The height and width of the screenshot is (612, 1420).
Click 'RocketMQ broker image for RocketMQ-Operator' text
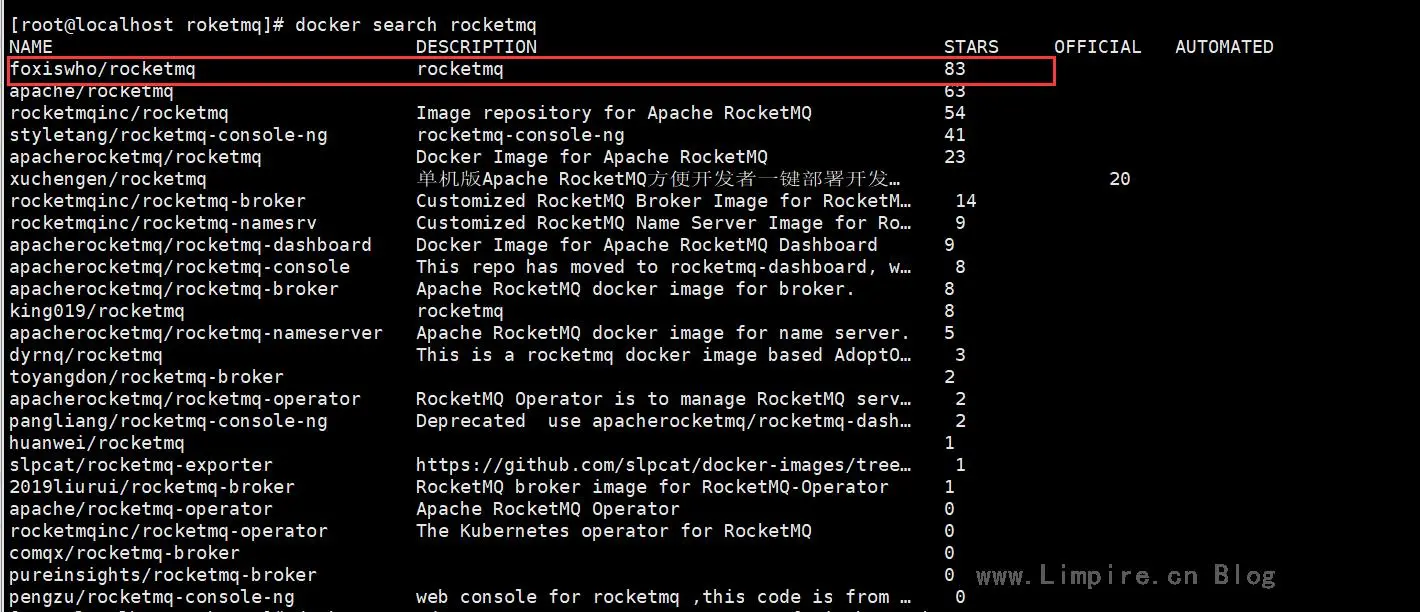click(652, 487)
